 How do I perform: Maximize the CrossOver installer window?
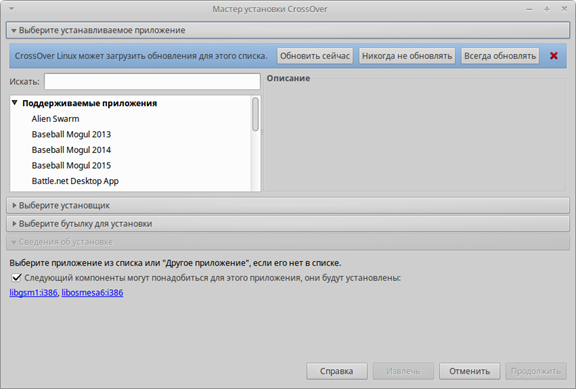click(x=547, y=9)
